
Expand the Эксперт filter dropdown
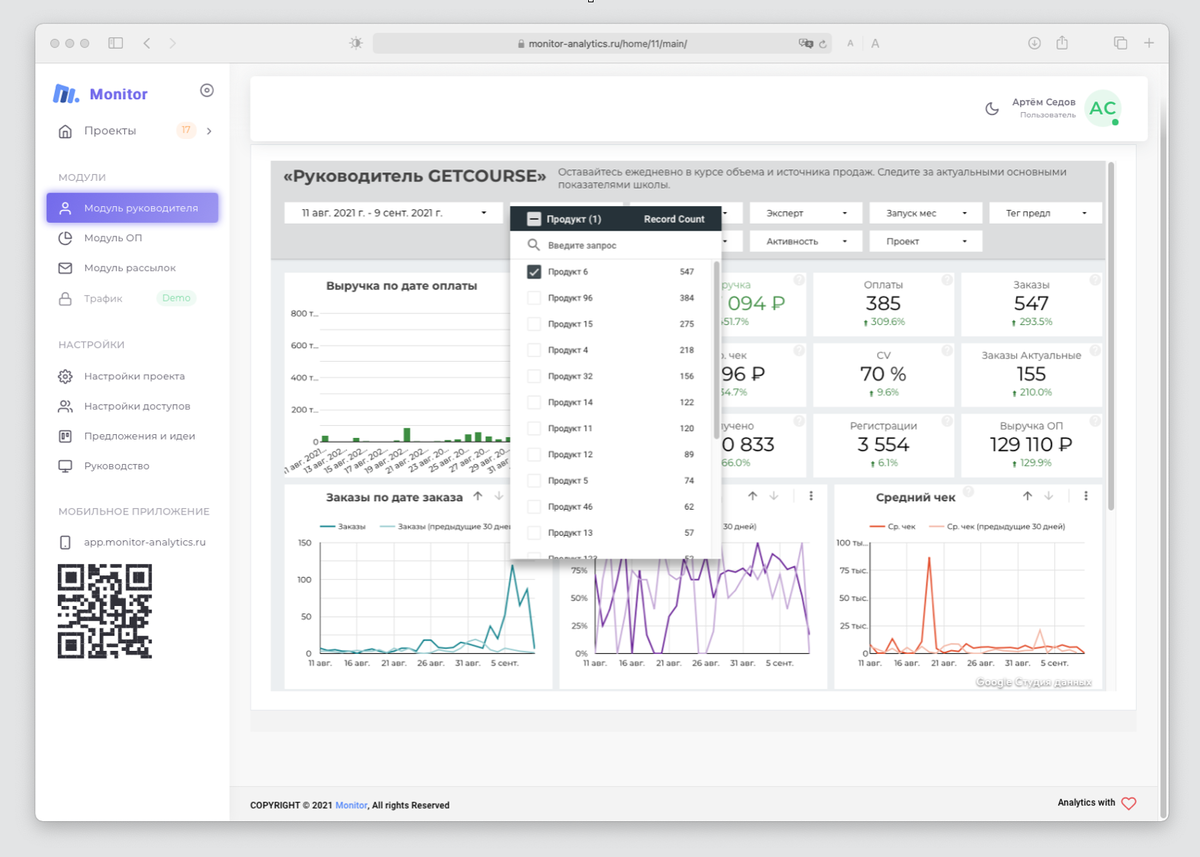tap(806, 213)
